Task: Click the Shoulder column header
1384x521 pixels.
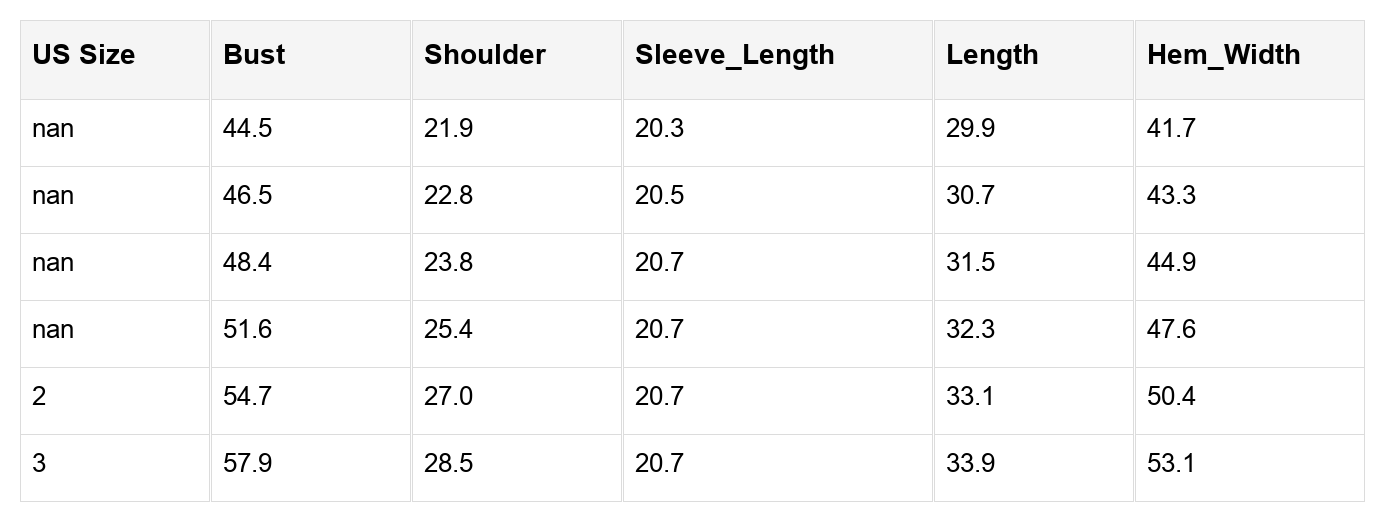Action: pos(485,55)
